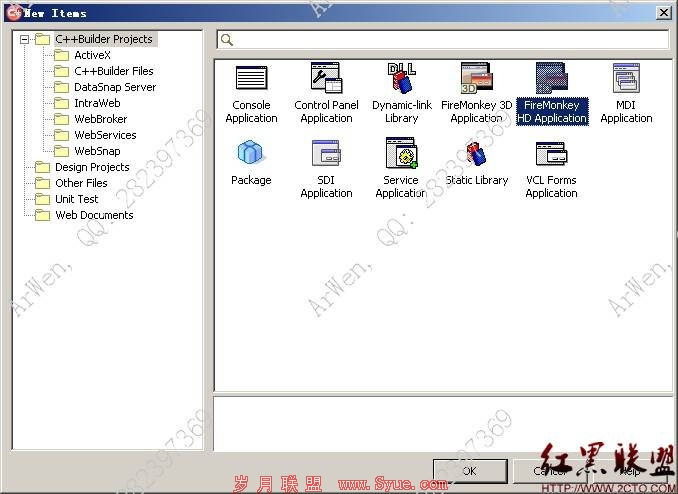Open the ActiveX category

[x=93, y=55]
